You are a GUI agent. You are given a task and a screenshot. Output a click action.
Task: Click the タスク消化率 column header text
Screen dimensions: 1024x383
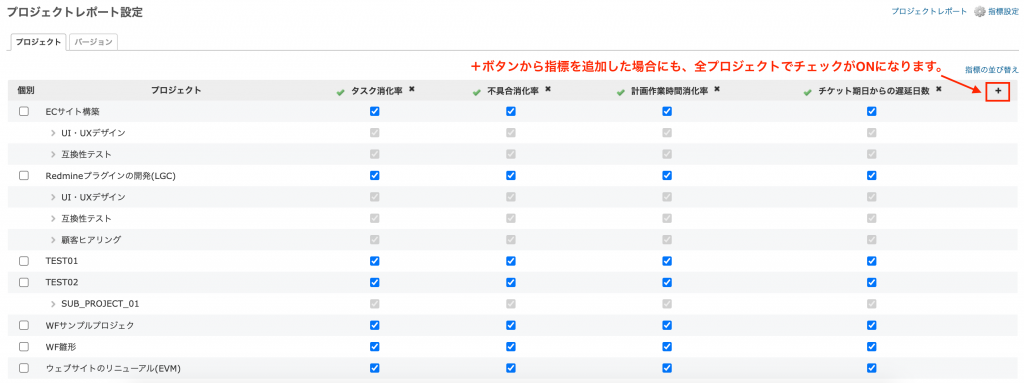click(x=377, y=93)
